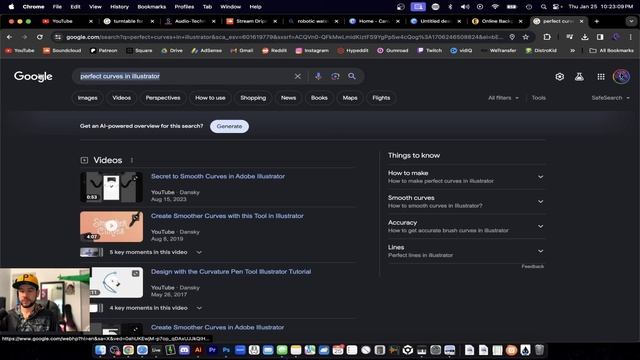The image size is (640, 360).
Task: Switch to the Stream Drip browser tab
Action: [x=251, y=21]
